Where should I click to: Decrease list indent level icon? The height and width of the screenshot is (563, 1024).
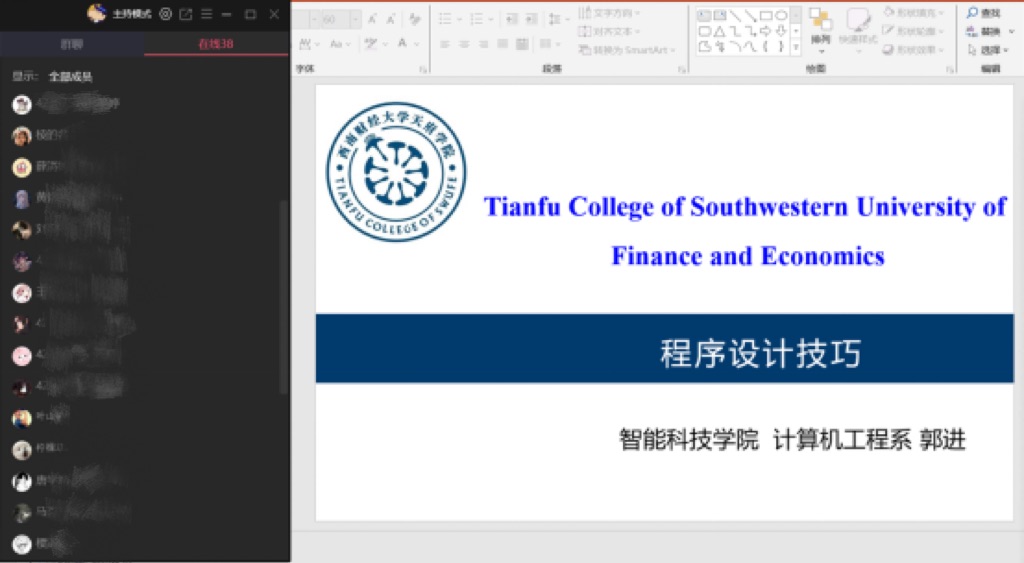(511, 19)
